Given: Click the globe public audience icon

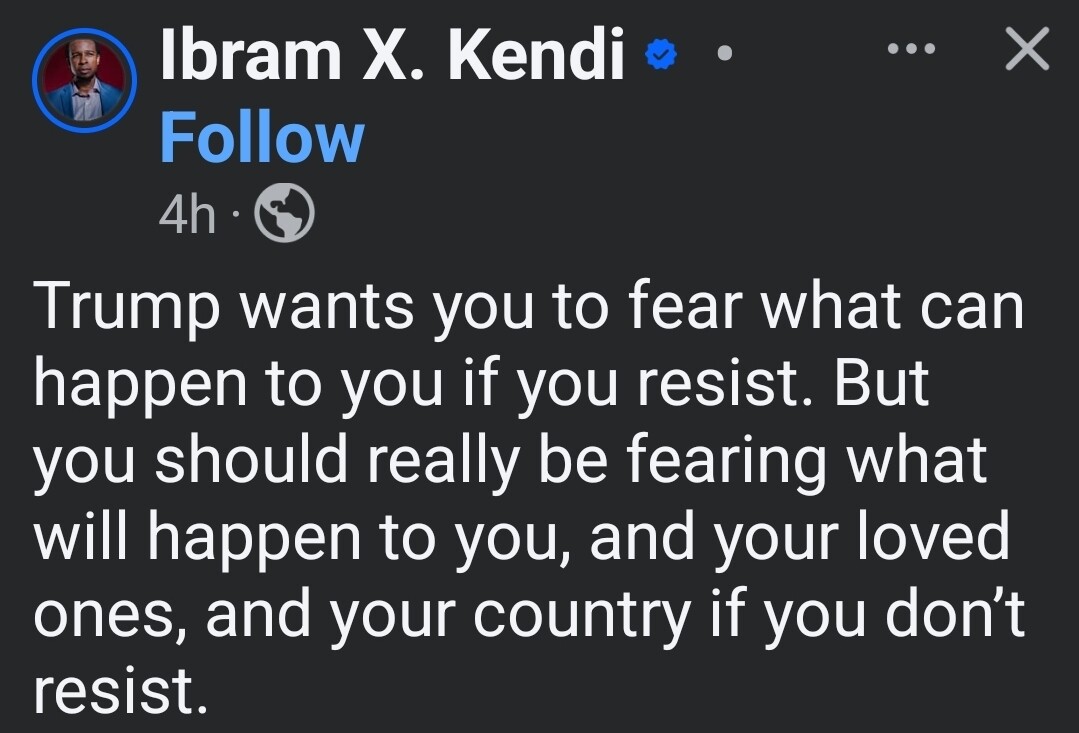Looking at the screenshot, I should (x=284, y=213).
